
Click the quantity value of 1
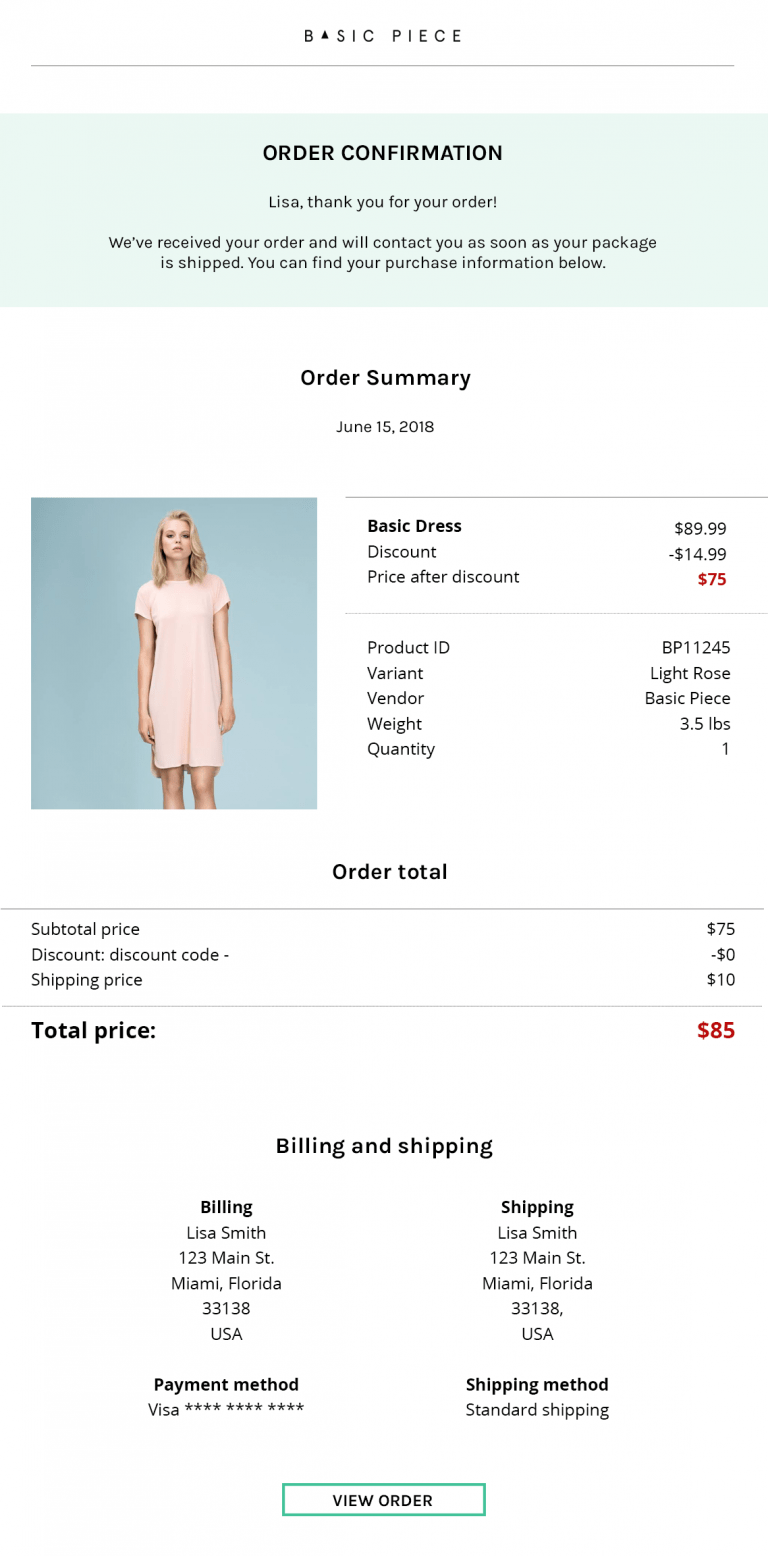click(x=728, y=748)
